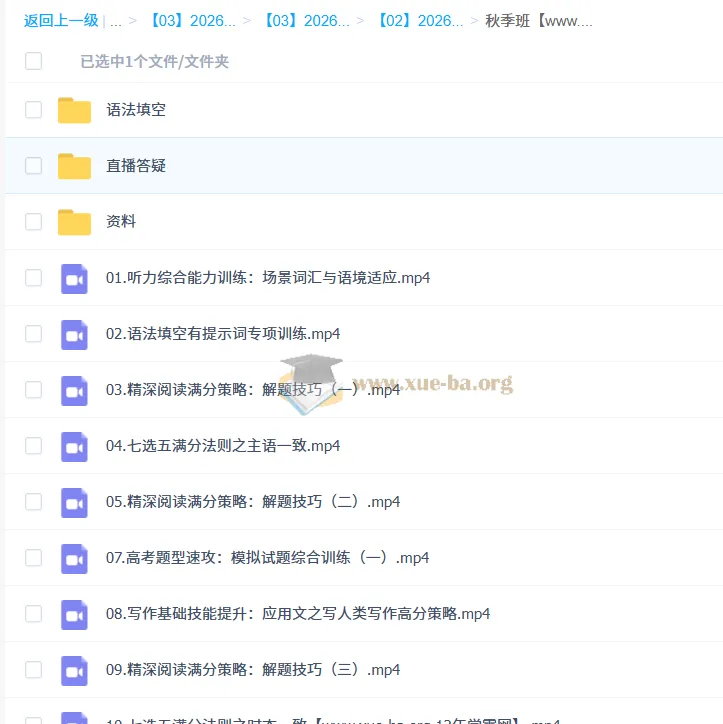The height and width of the screenshot is (724, 723).
Task: Select checkbox for 07.高考题型速攻 video
Action: click(x=33, y=558)
